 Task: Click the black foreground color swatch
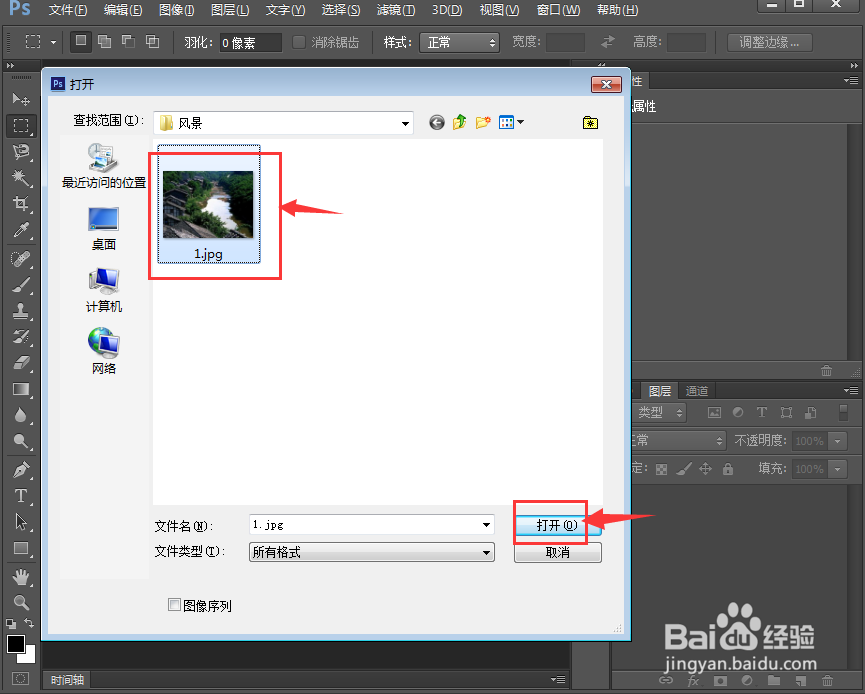coord(15,644)
